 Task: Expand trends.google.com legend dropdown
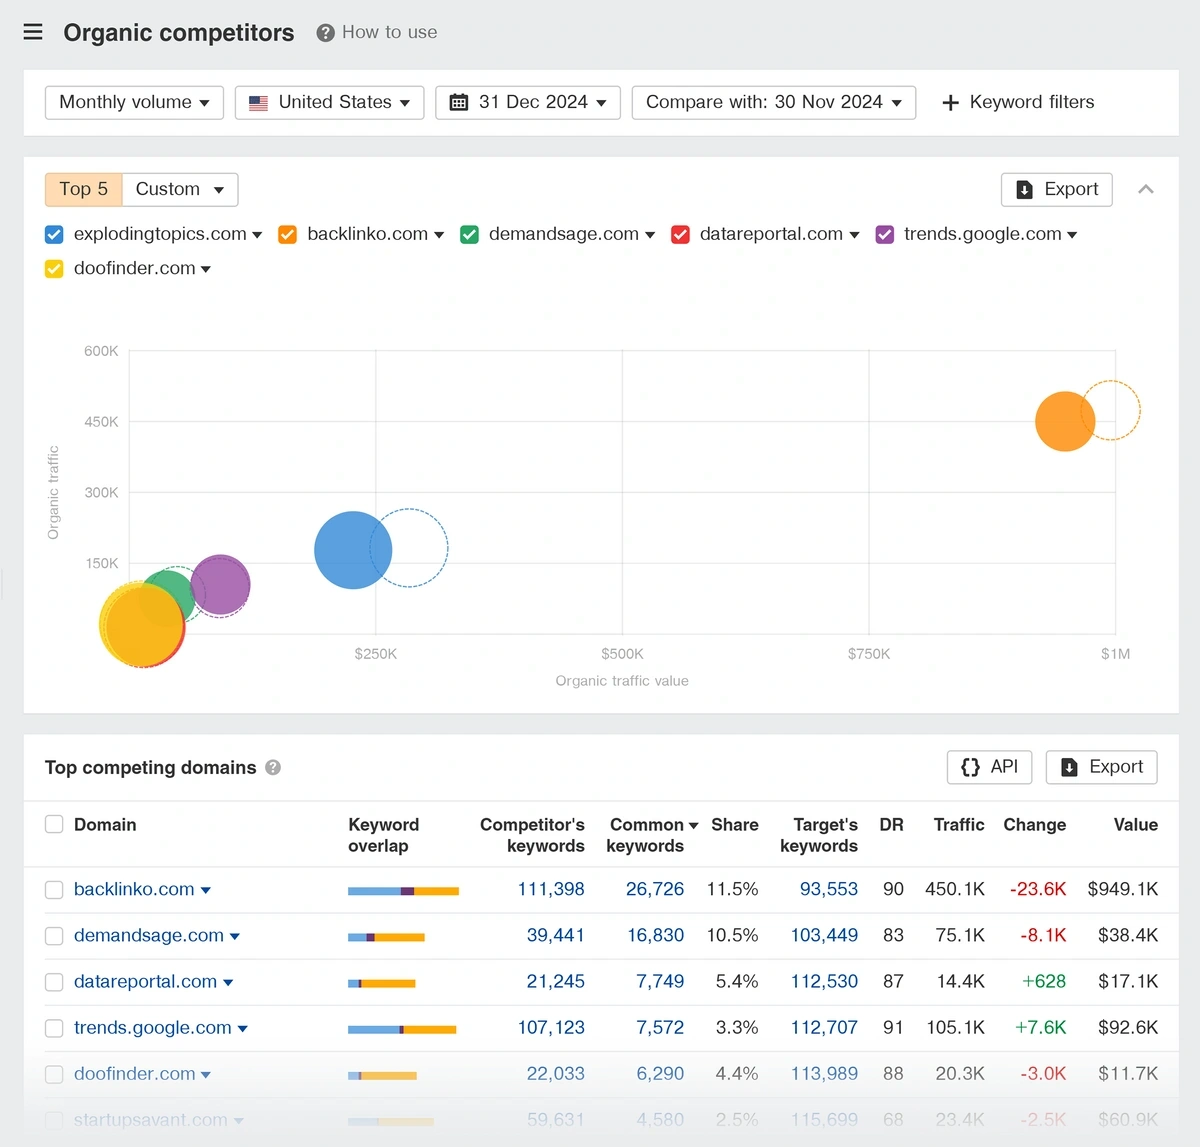(1072, 235)
